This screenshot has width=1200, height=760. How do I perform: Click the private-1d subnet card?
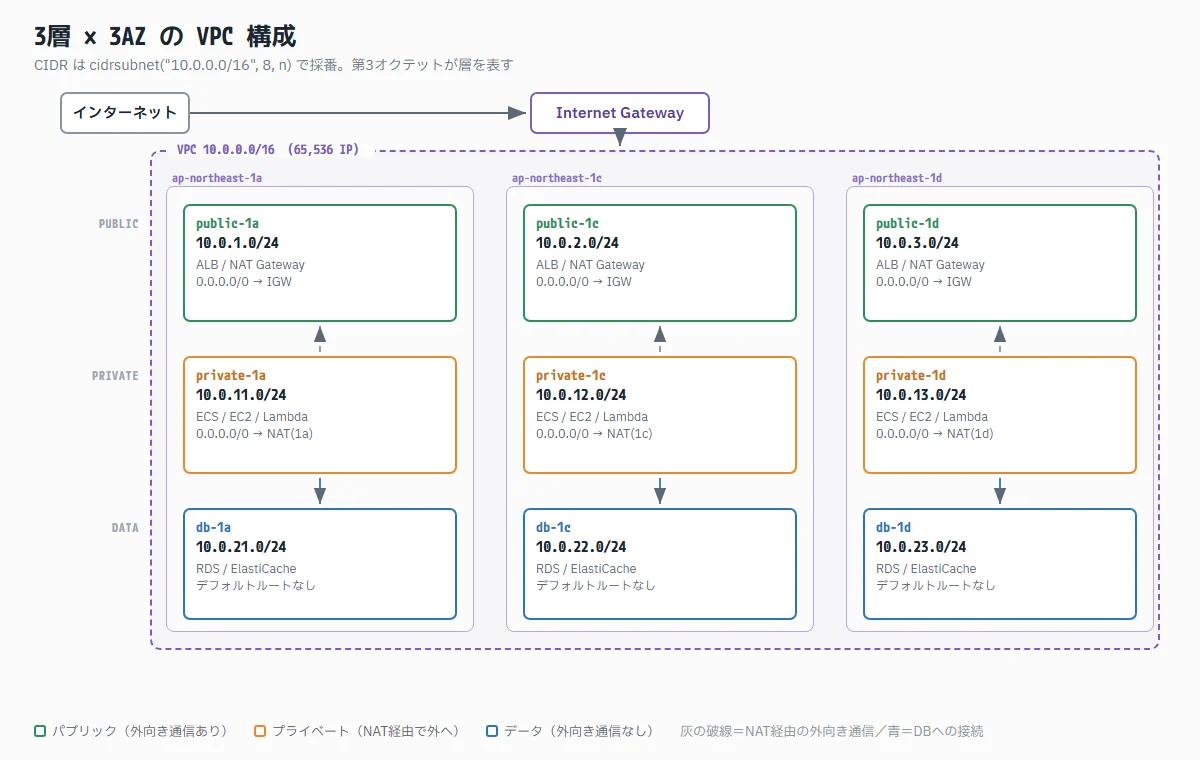tap(1000, 415)
